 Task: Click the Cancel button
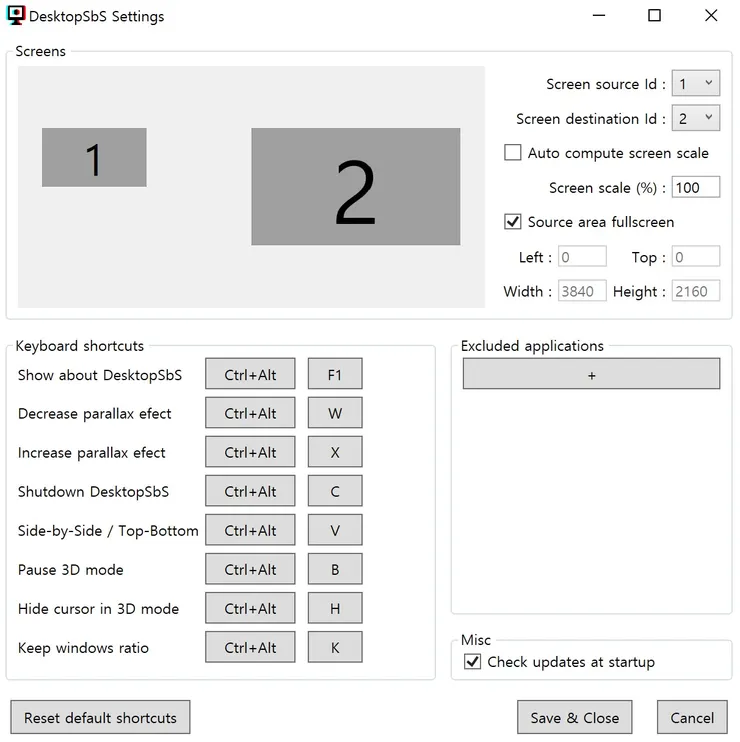coord(692,717)
